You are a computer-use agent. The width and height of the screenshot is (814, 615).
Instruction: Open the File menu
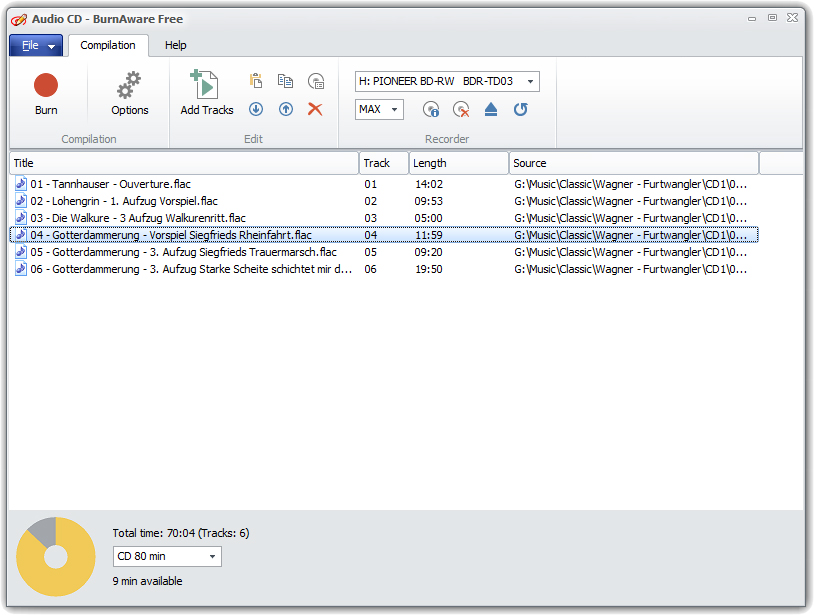36,45
